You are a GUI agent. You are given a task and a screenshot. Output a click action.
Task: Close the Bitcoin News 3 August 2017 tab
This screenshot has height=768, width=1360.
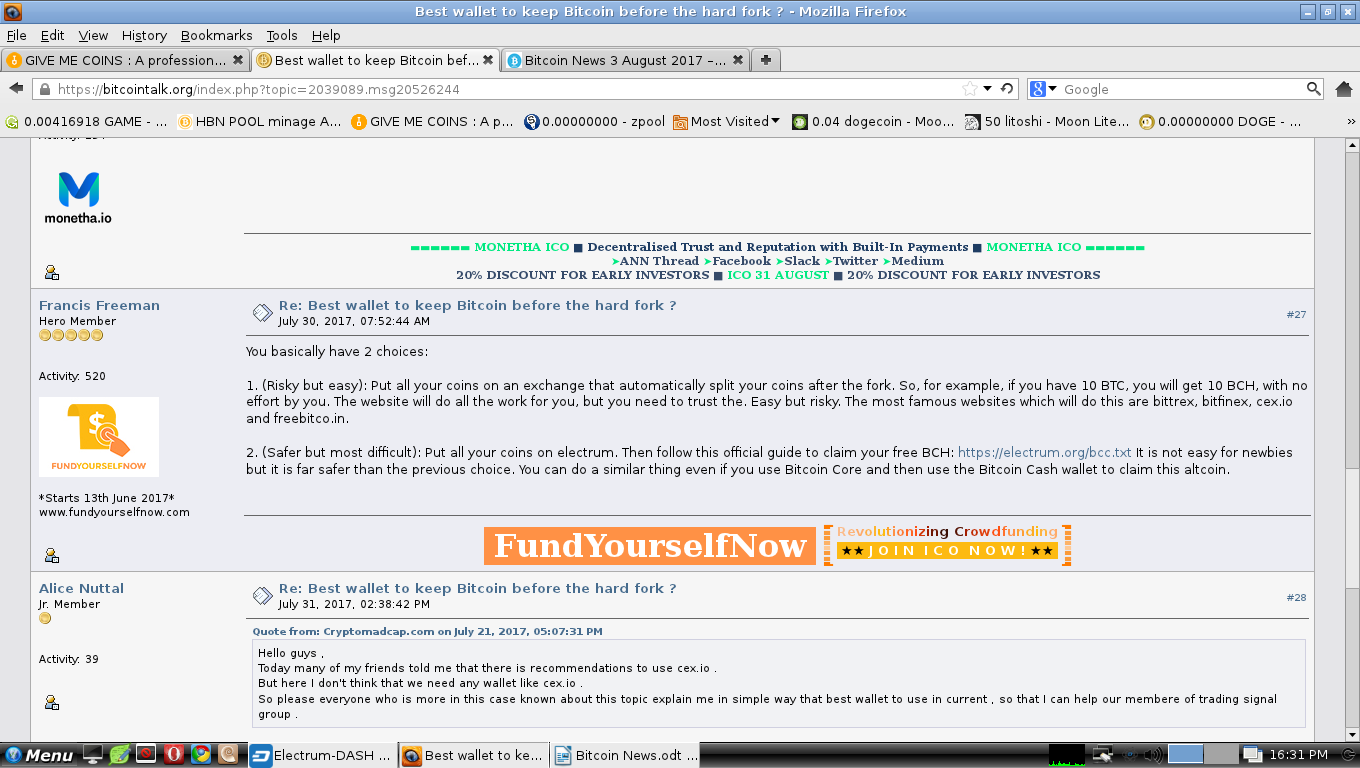[x=738, y=60]
